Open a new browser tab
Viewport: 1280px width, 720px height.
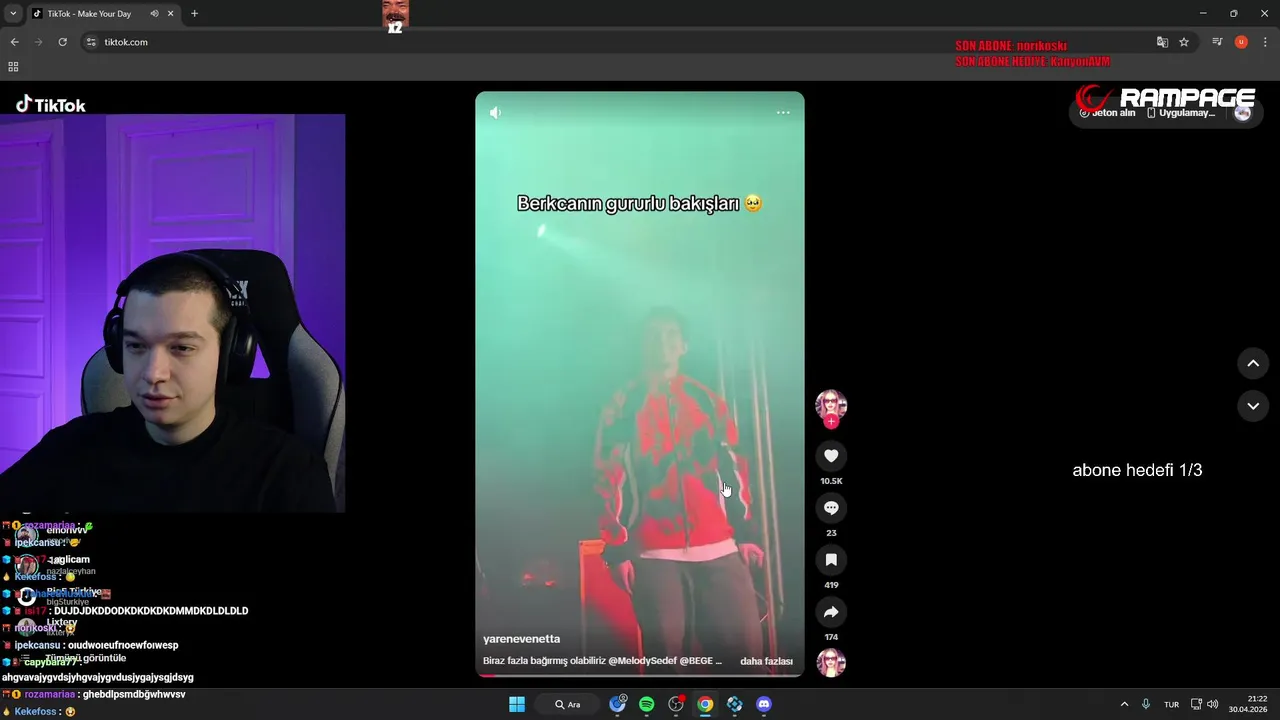click(194, 14)
